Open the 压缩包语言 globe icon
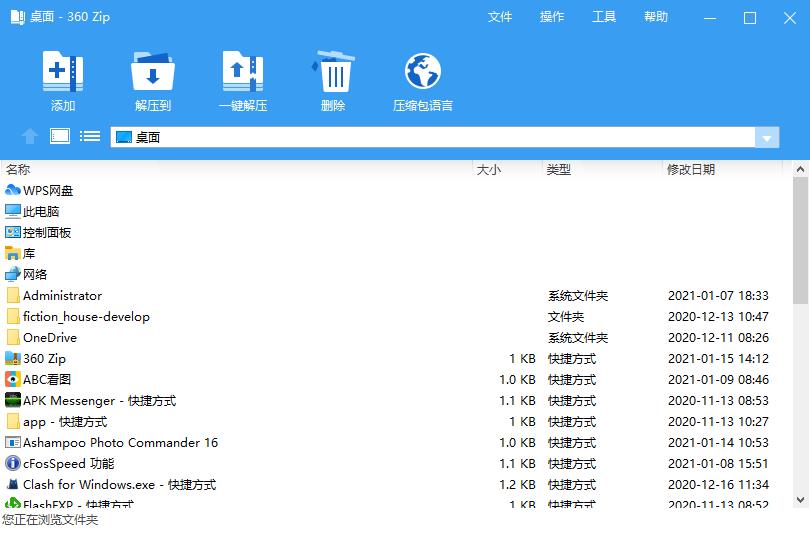The image size is (810, 534). pyautogui.click(x=423, y=71)
